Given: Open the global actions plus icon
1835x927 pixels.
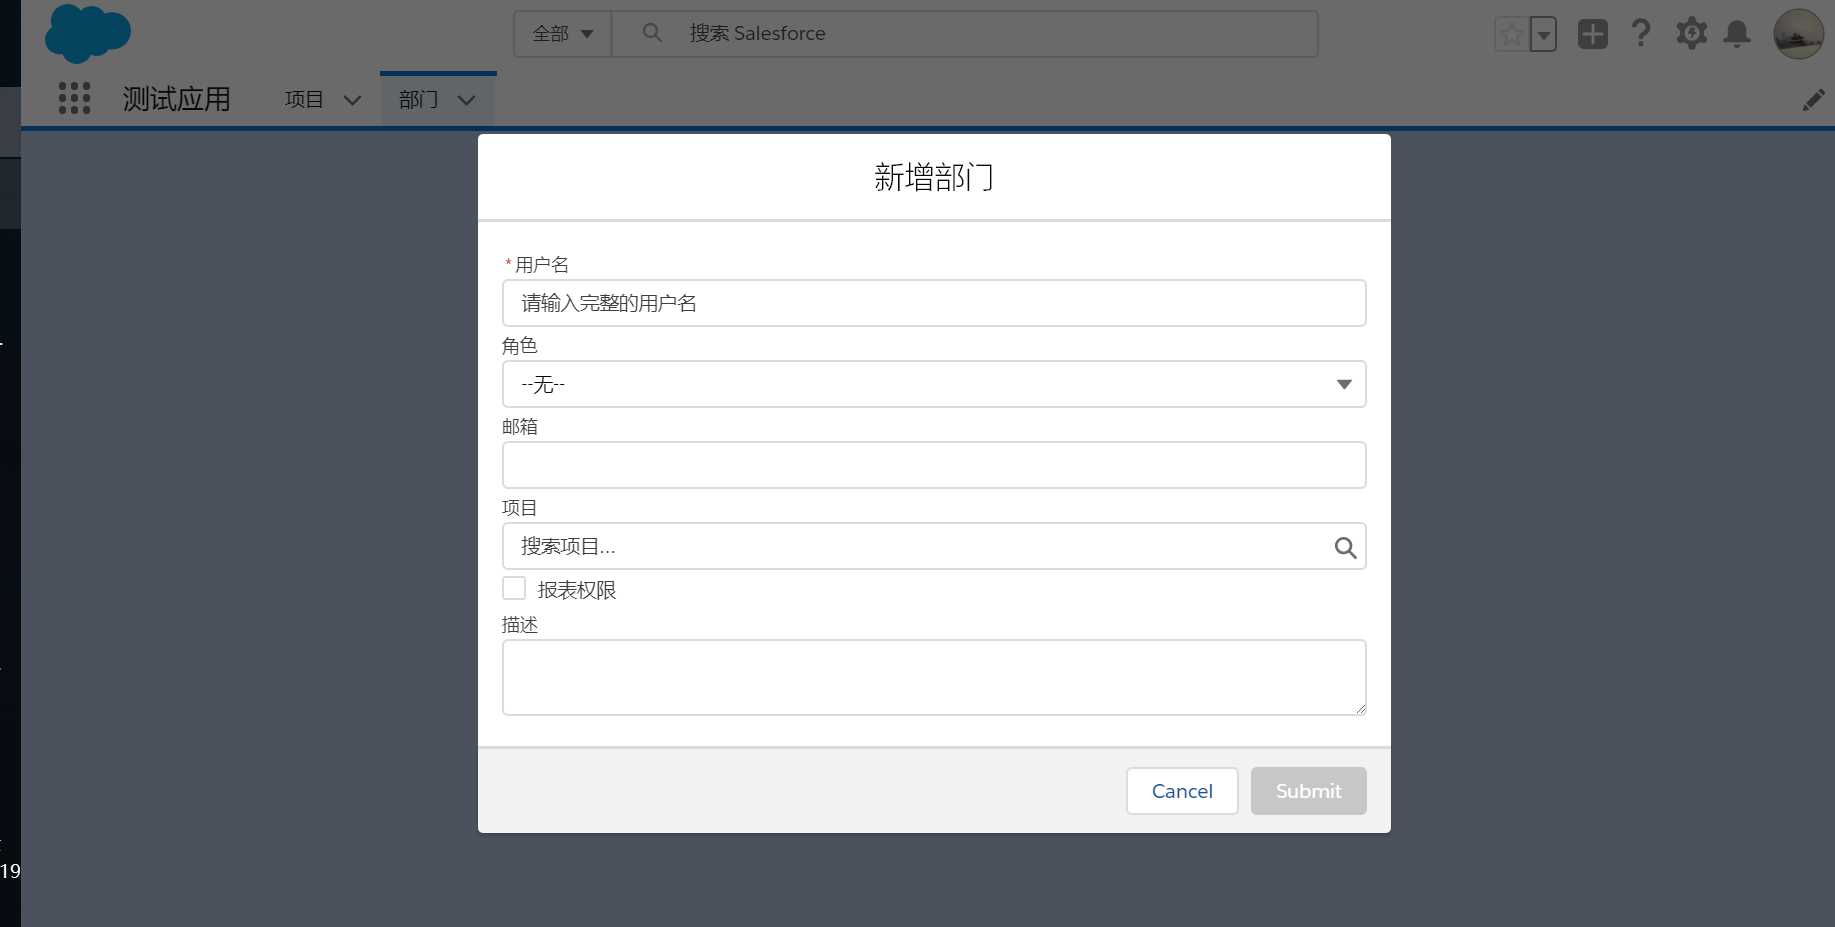Looking at the screenshot, I should pyautogui.click(x=1593, y=34).
